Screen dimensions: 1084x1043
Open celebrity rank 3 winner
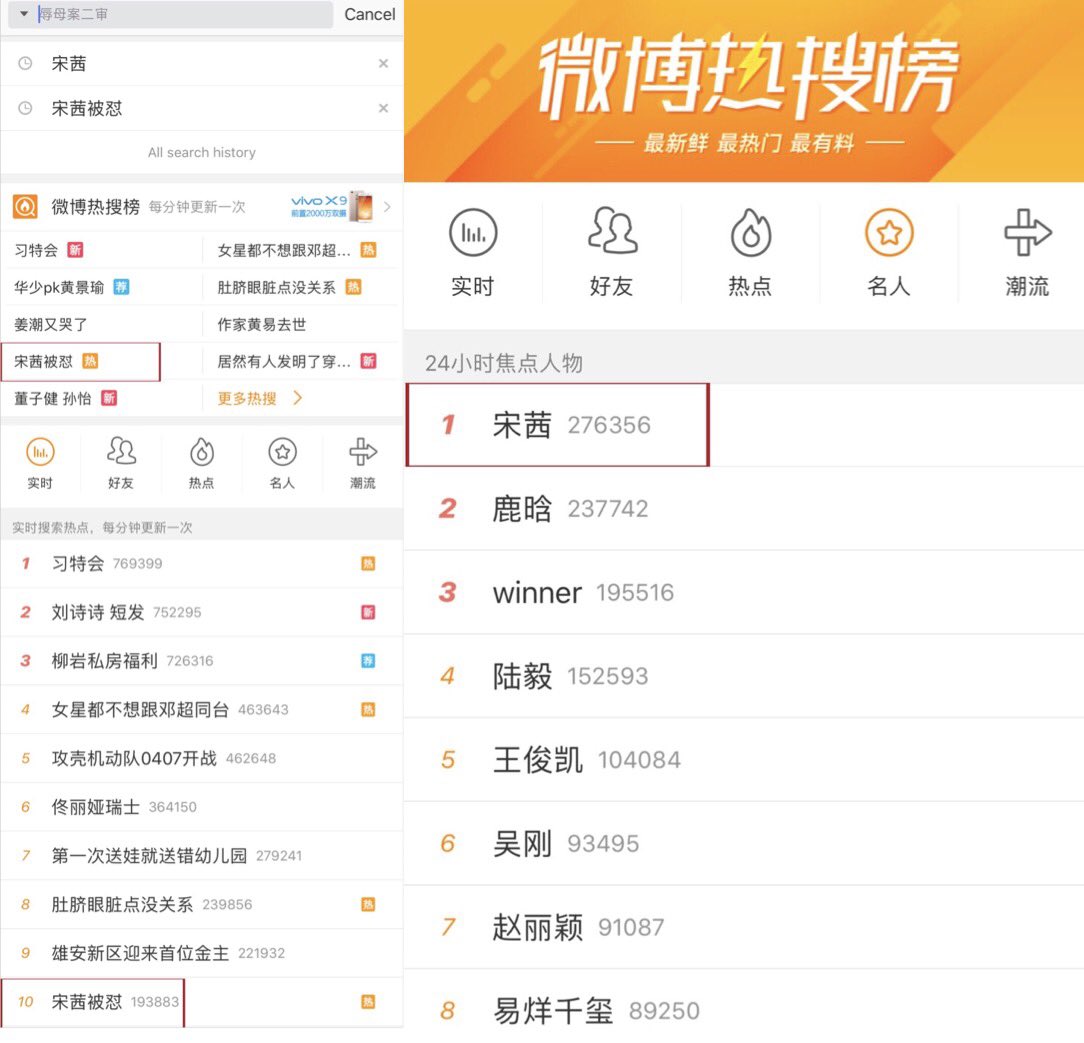(x=744, y=592)
